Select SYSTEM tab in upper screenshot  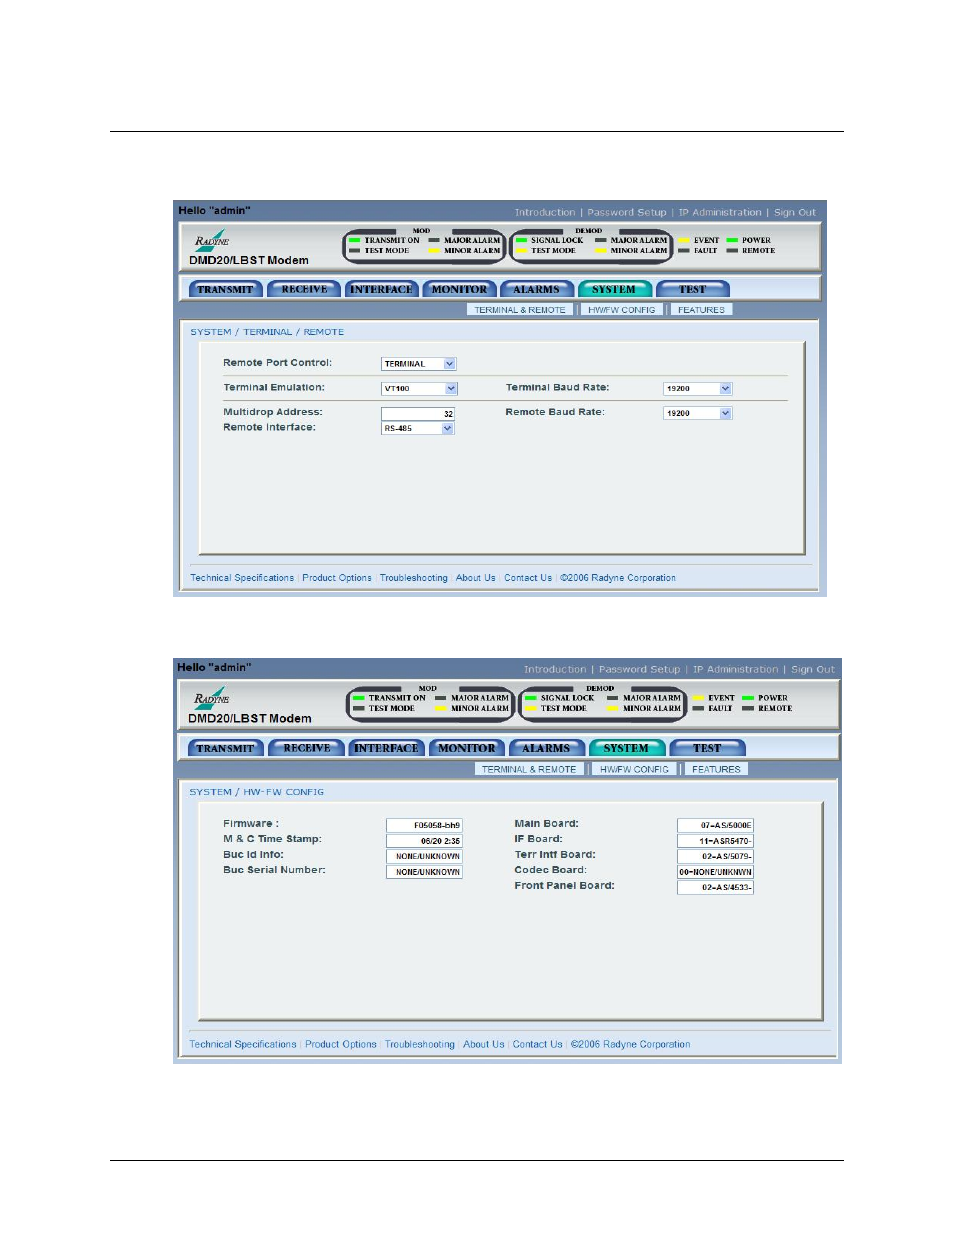(x=614, y=289)
